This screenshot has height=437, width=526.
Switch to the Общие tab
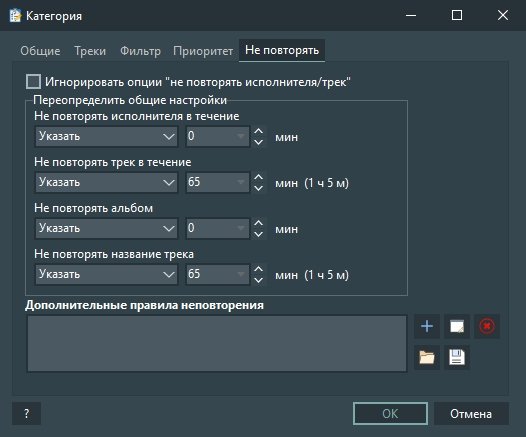click(x=40, y=51)
